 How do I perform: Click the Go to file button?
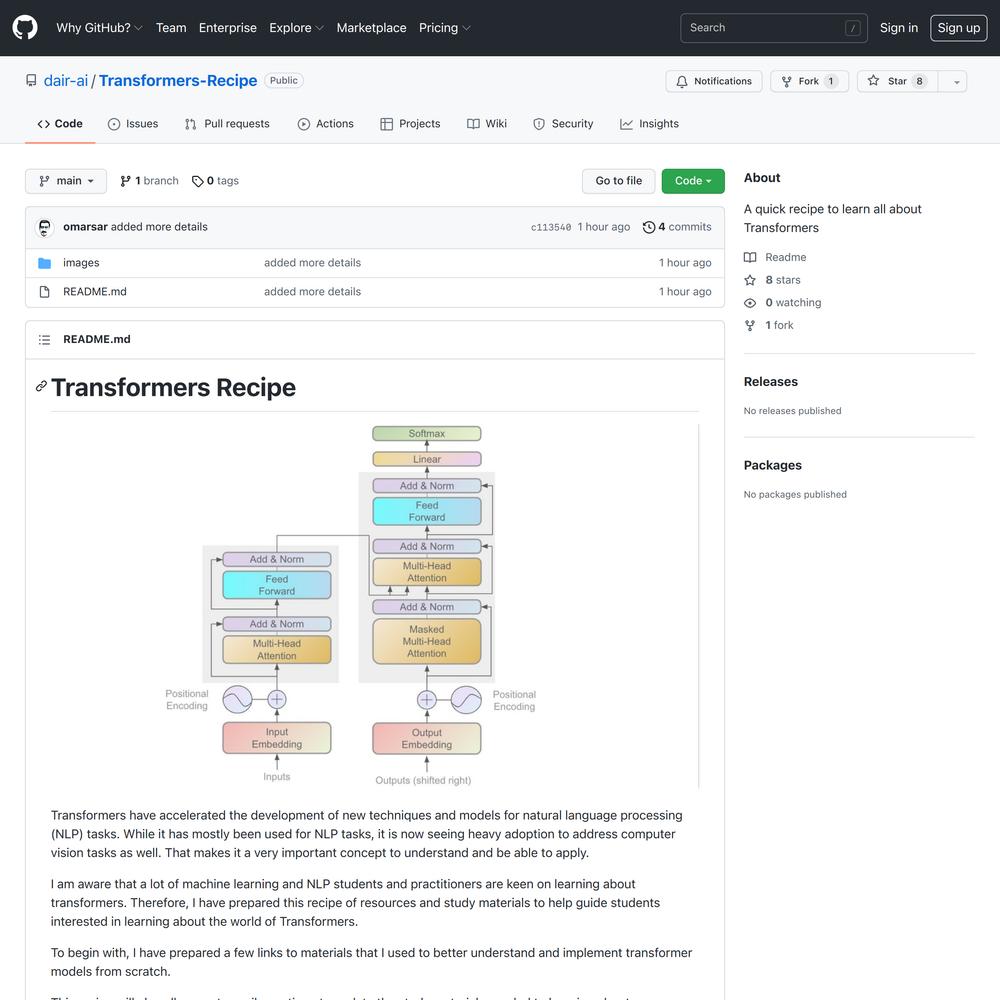point(619,181)
